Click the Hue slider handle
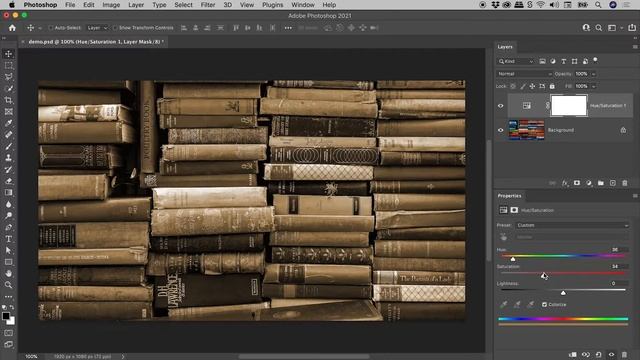The image size is (640, 360). pyautogui.click(x=513, y=259)
